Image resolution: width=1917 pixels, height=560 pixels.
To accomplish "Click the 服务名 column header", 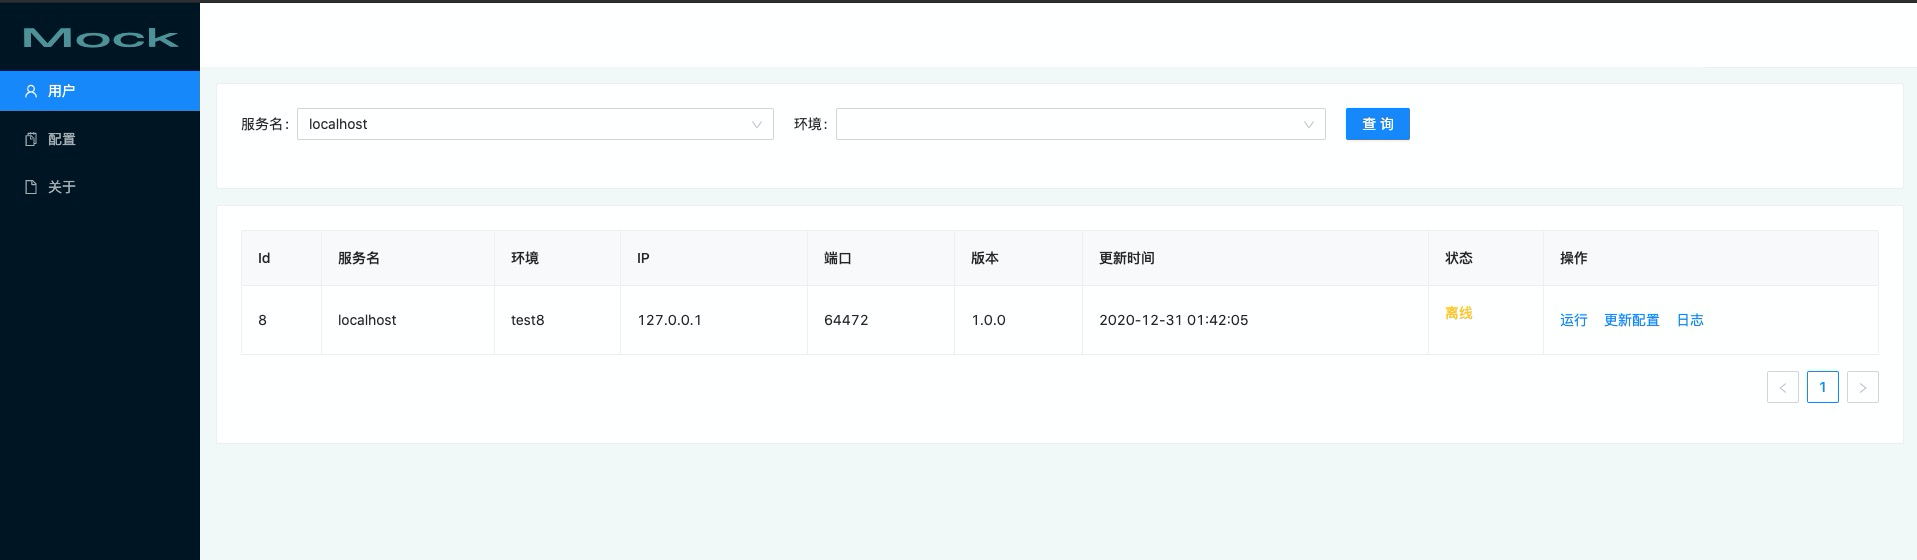I will pyautogui.click(x=408, y=258).
